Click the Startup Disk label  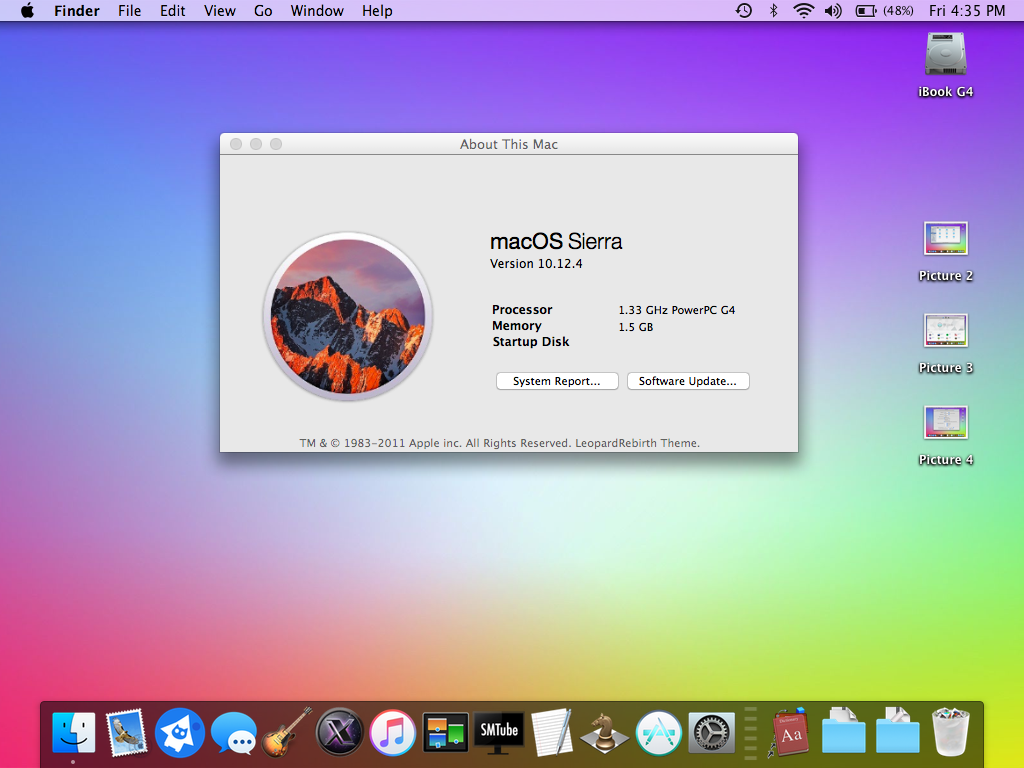point(531,342)
